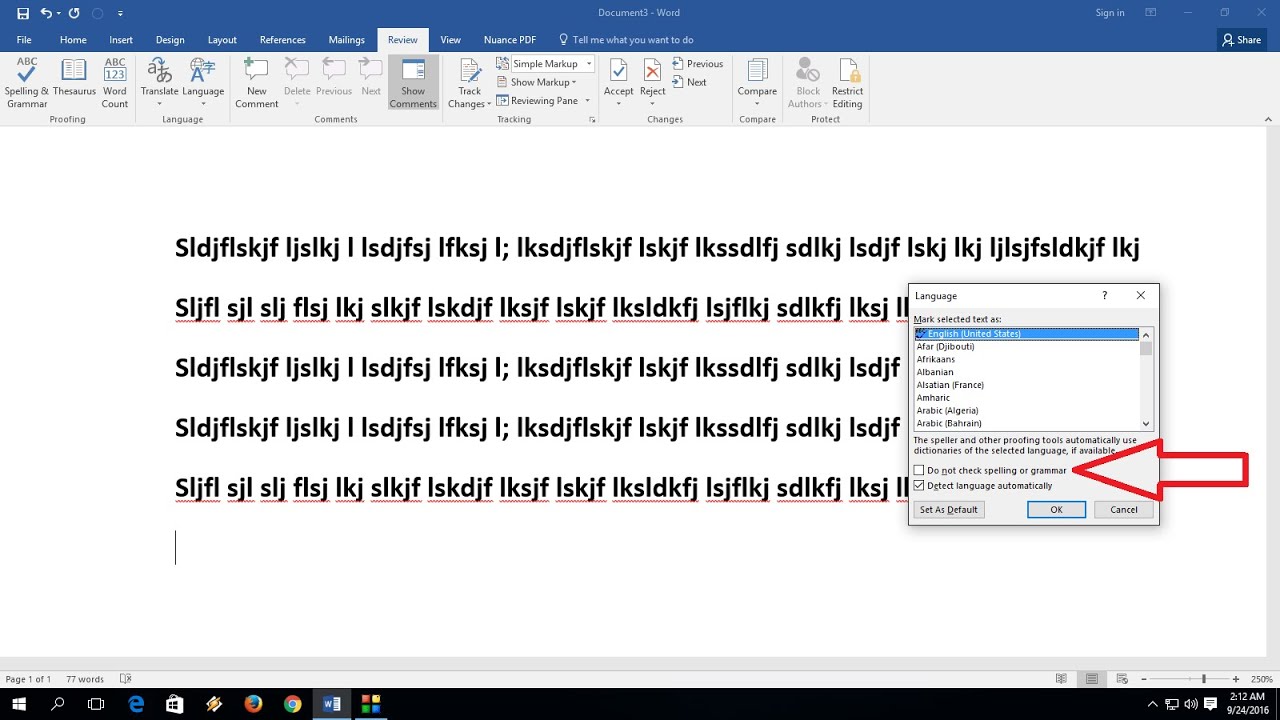The image size is (1280, 720).
Task: Click Sign in link
Action: click(1110, 13)
